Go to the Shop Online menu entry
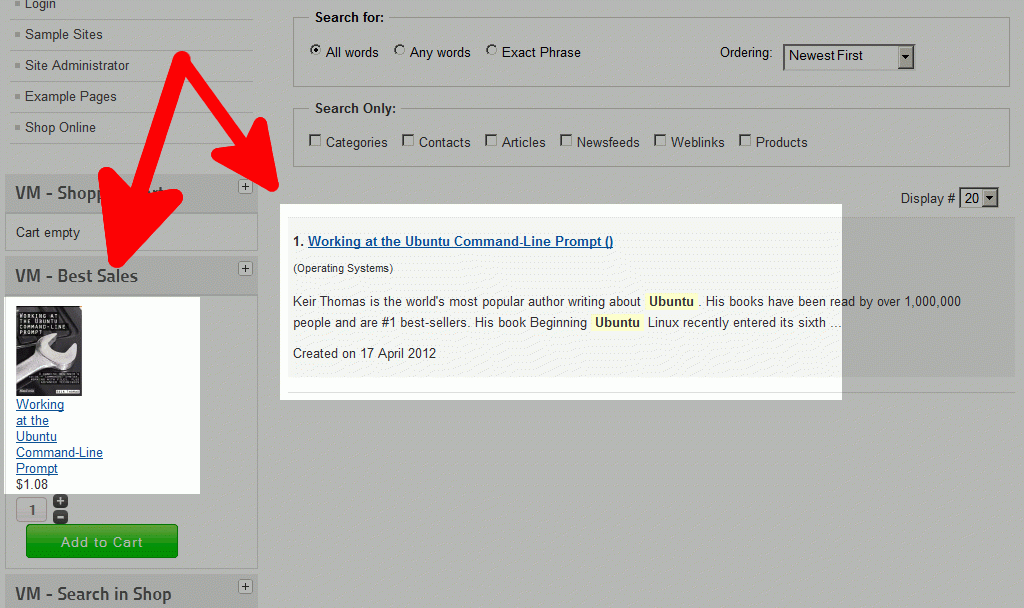The width and height of the screenshot is (1024, 608). point(60,127)
